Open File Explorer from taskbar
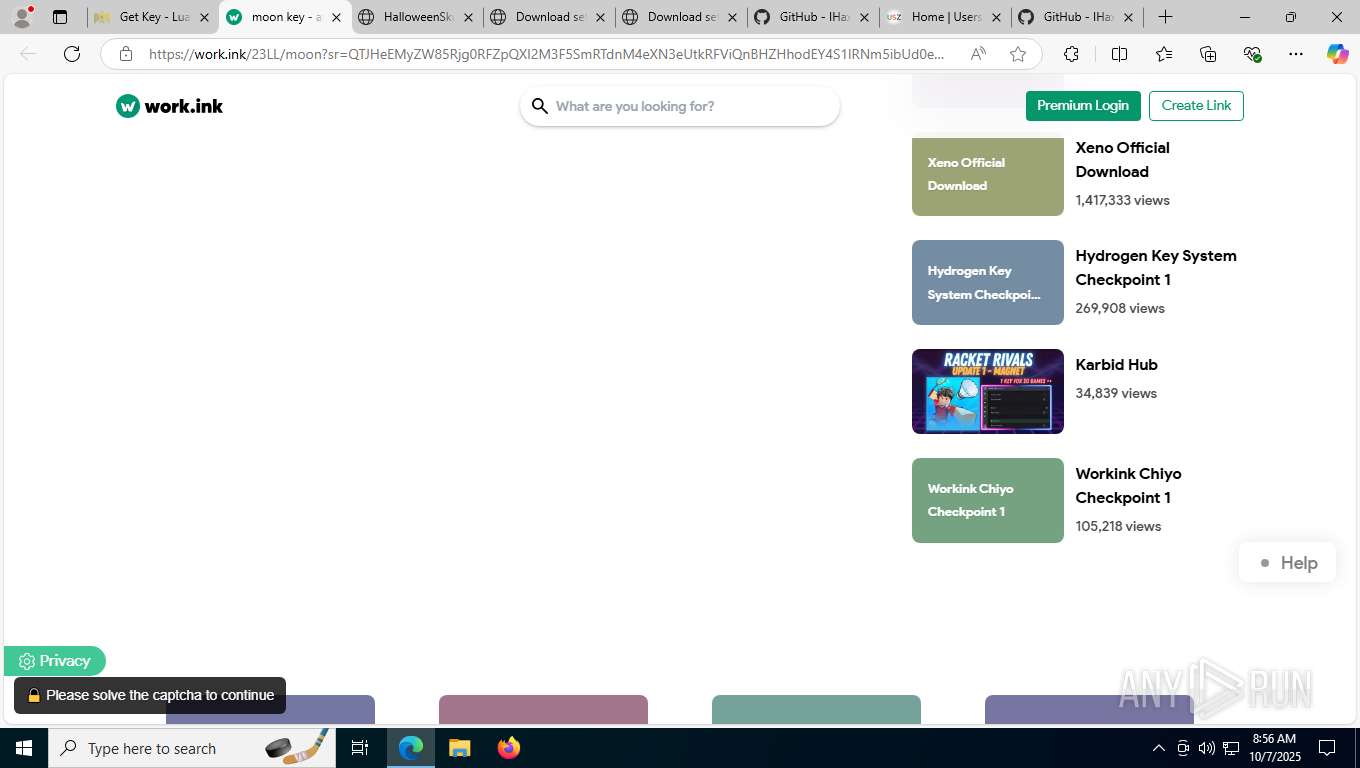The width and height of the screenshot is (1360, 768). 459,748
